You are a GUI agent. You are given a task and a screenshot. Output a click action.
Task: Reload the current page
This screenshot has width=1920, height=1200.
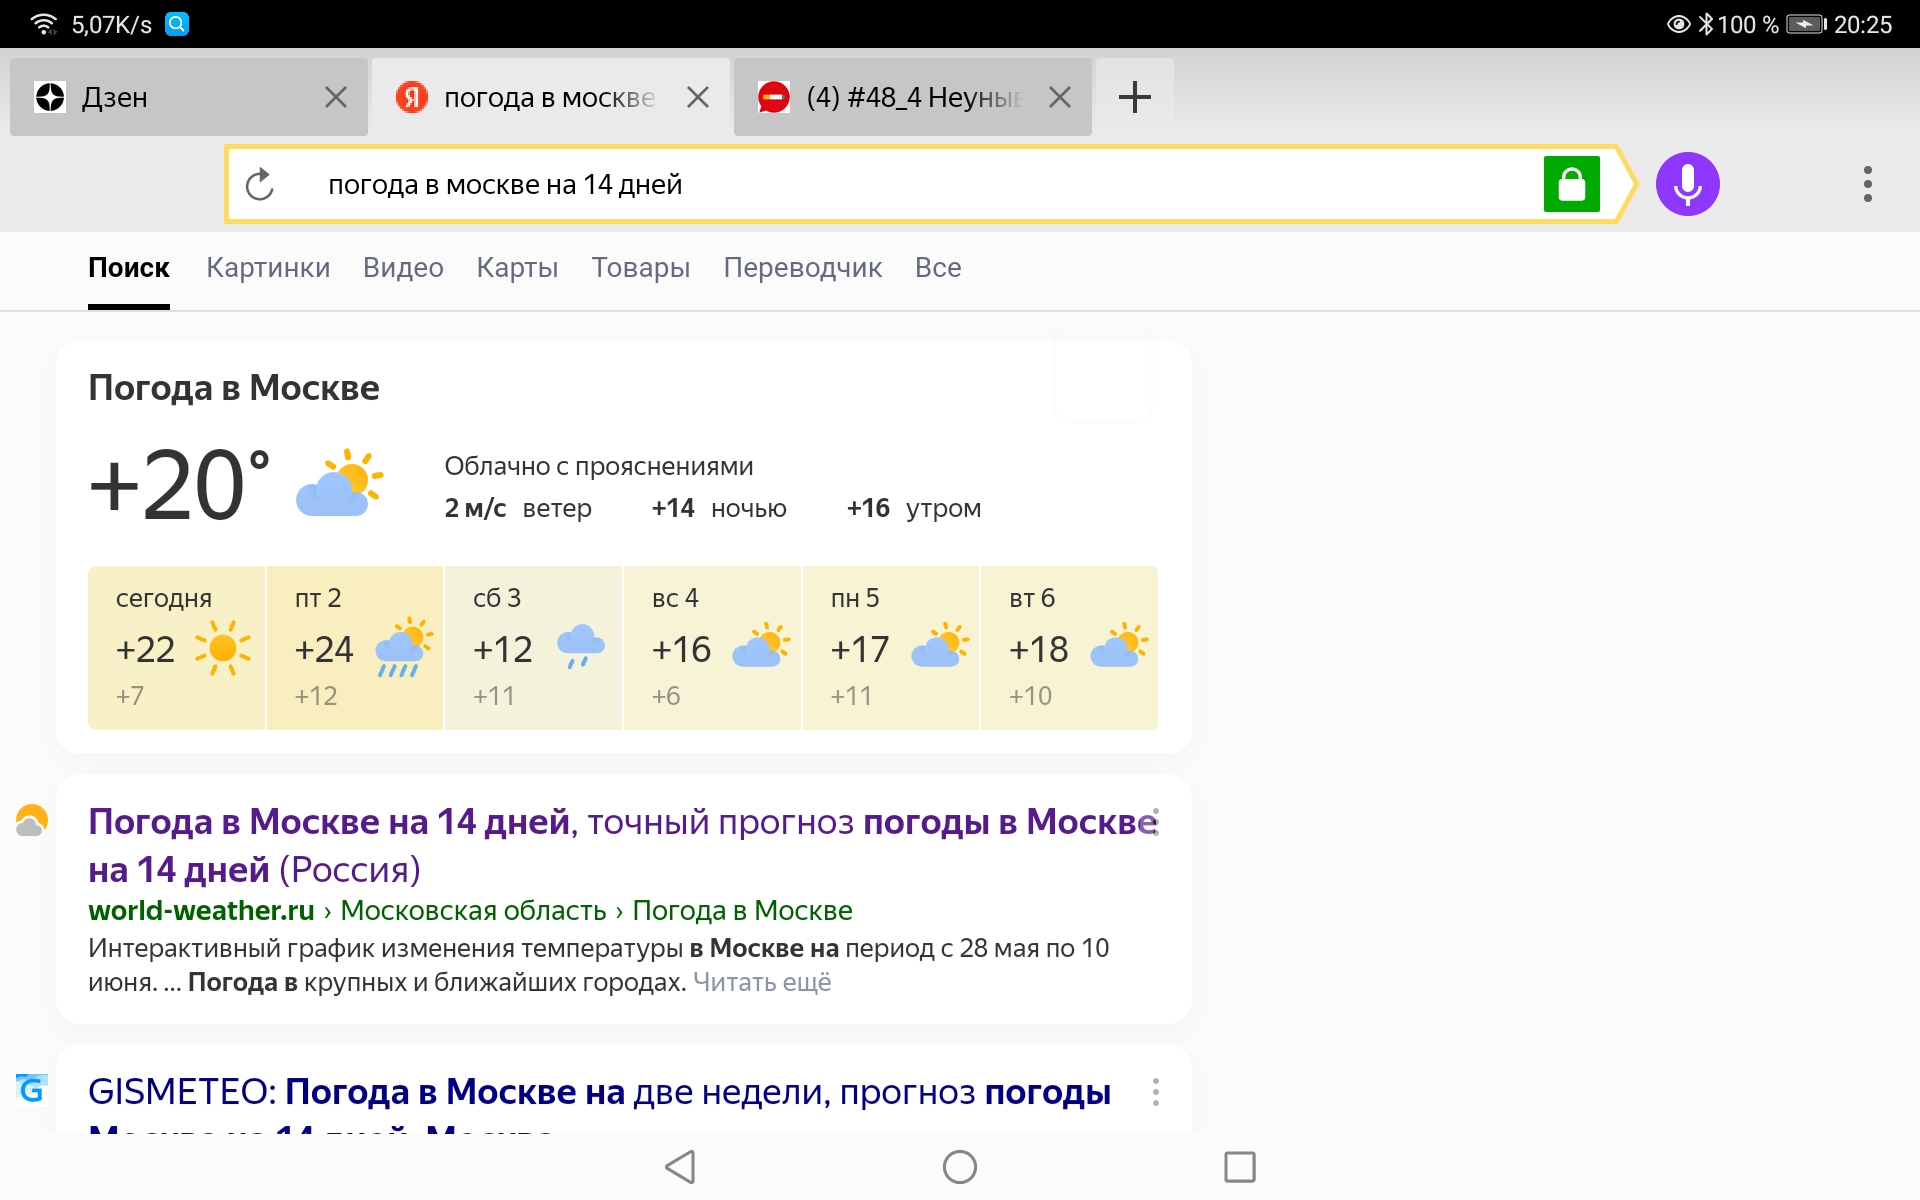pyautogui.click(x=260, y=184)
